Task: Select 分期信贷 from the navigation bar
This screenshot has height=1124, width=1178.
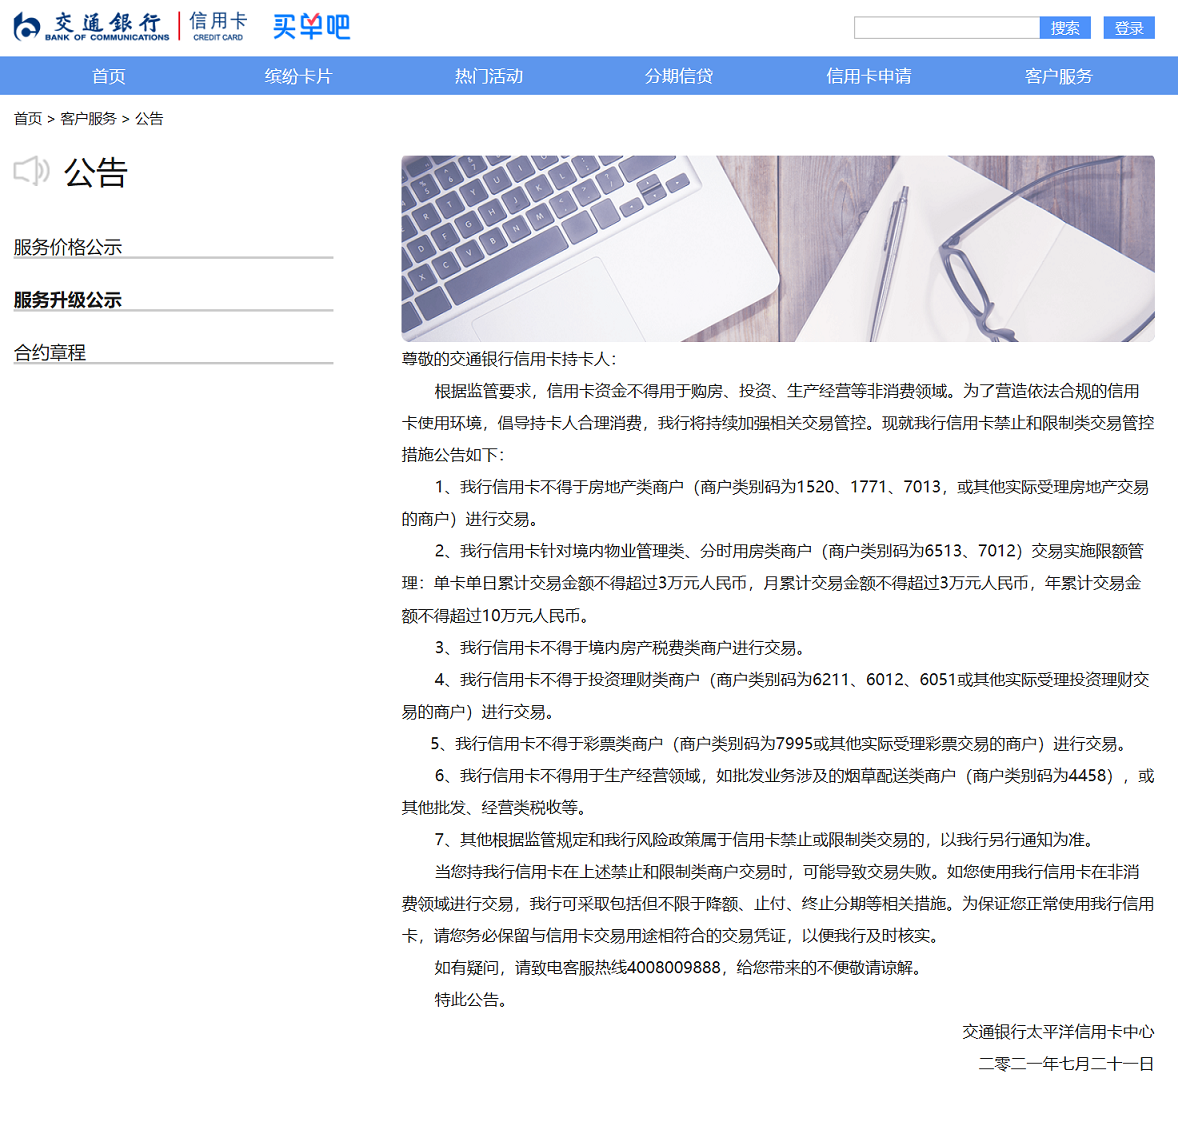Action: point(678,76)
